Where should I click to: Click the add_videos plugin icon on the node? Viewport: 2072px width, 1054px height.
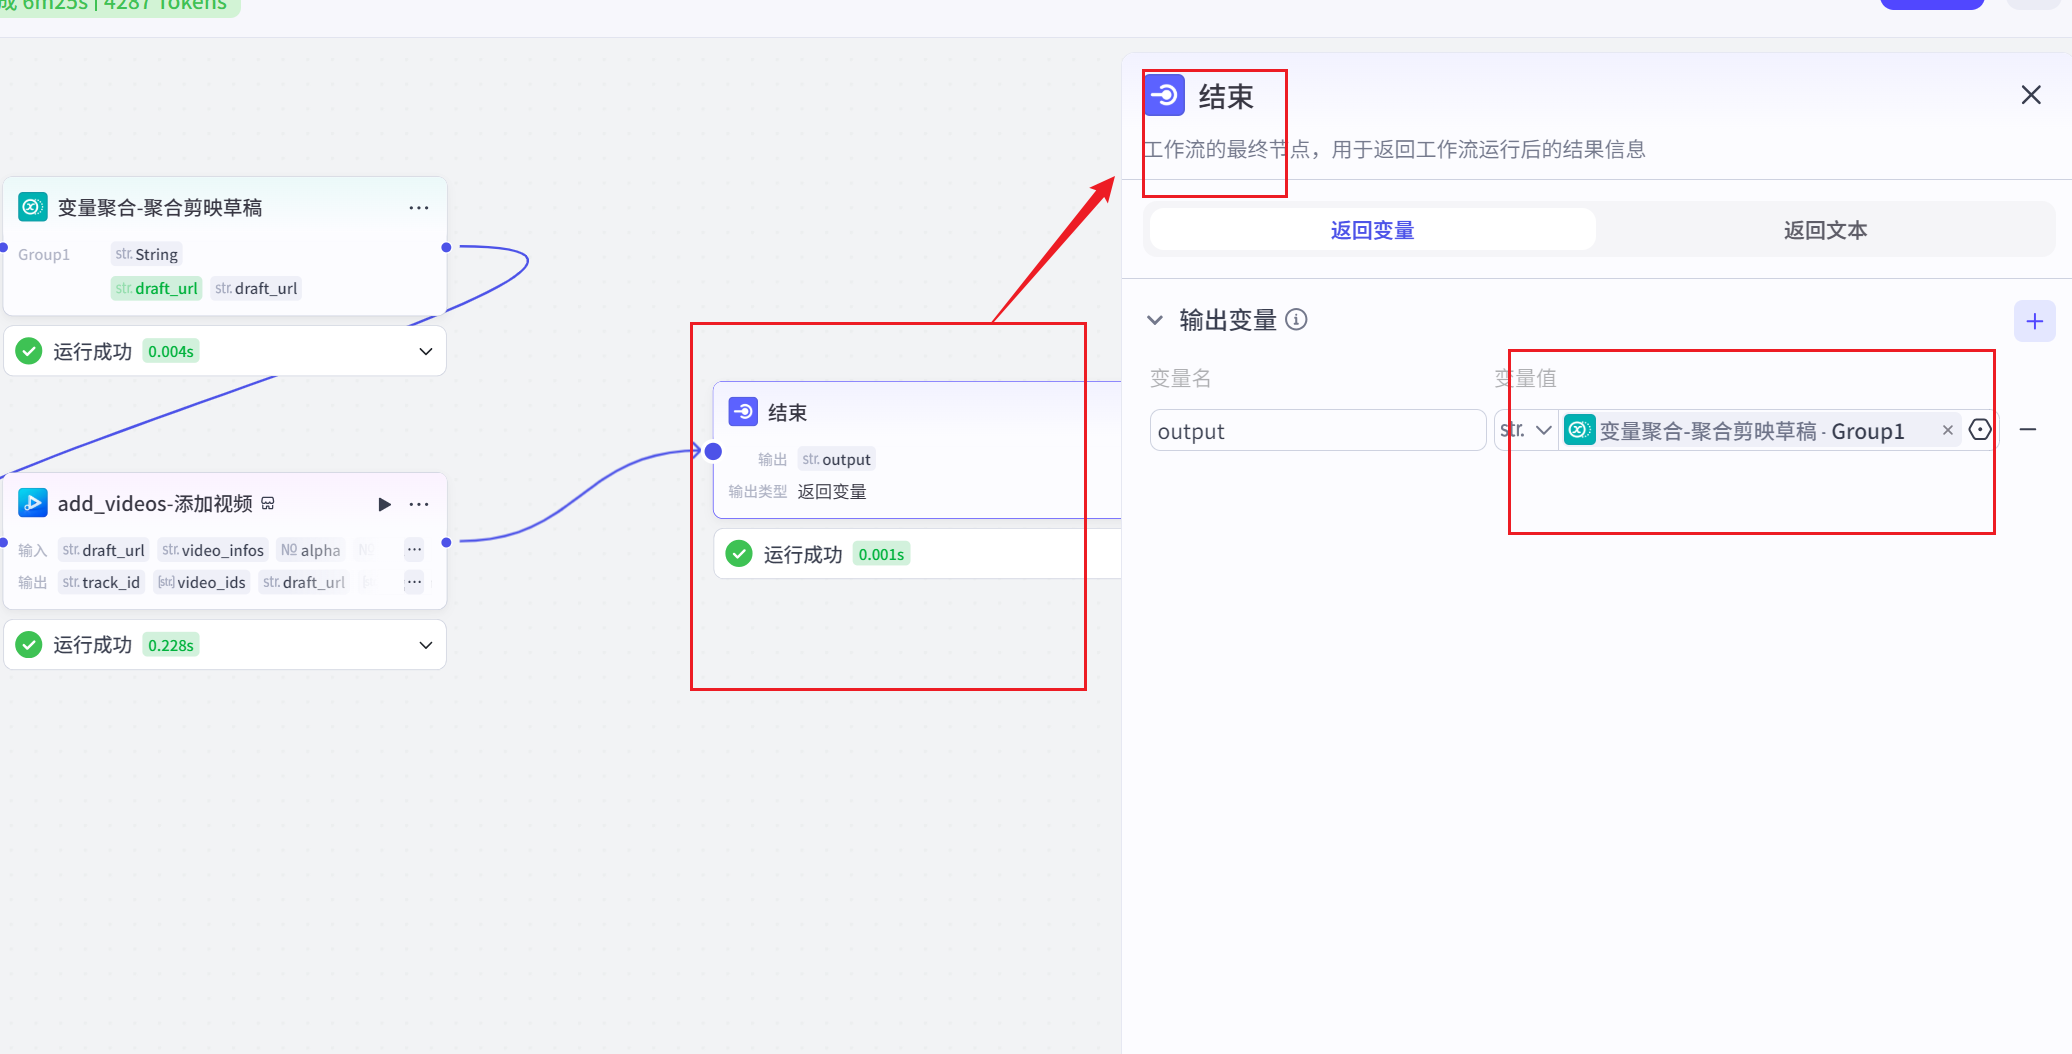coord(33,503)
